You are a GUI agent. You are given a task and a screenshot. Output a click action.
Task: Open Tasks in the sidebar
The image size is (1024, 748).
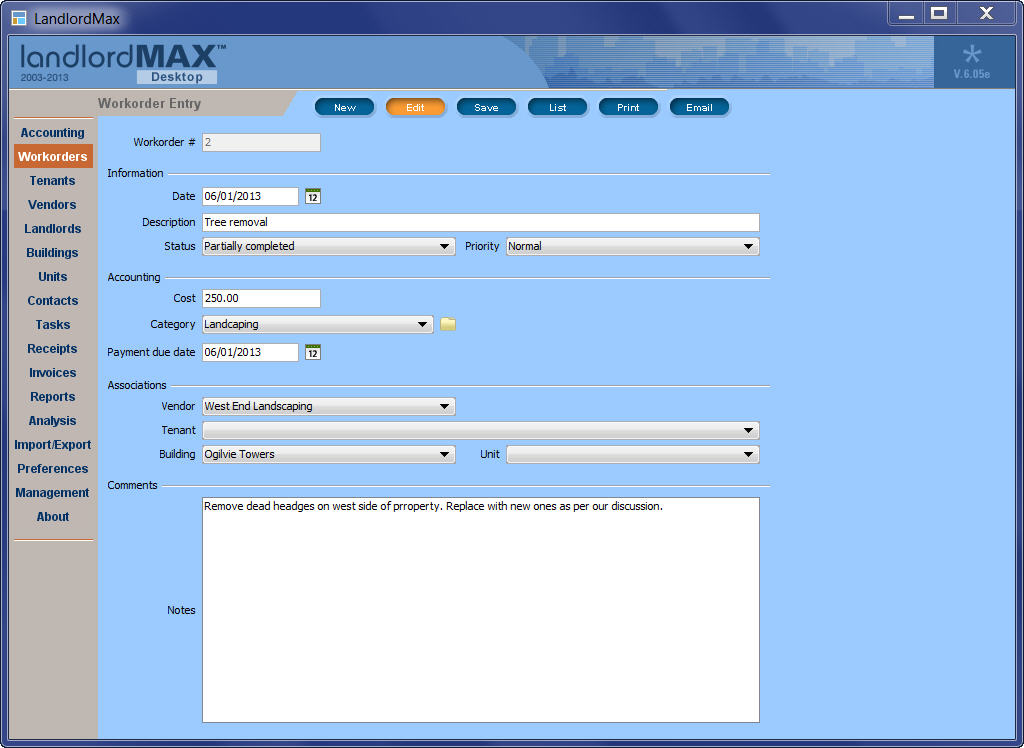click(52, 325)
